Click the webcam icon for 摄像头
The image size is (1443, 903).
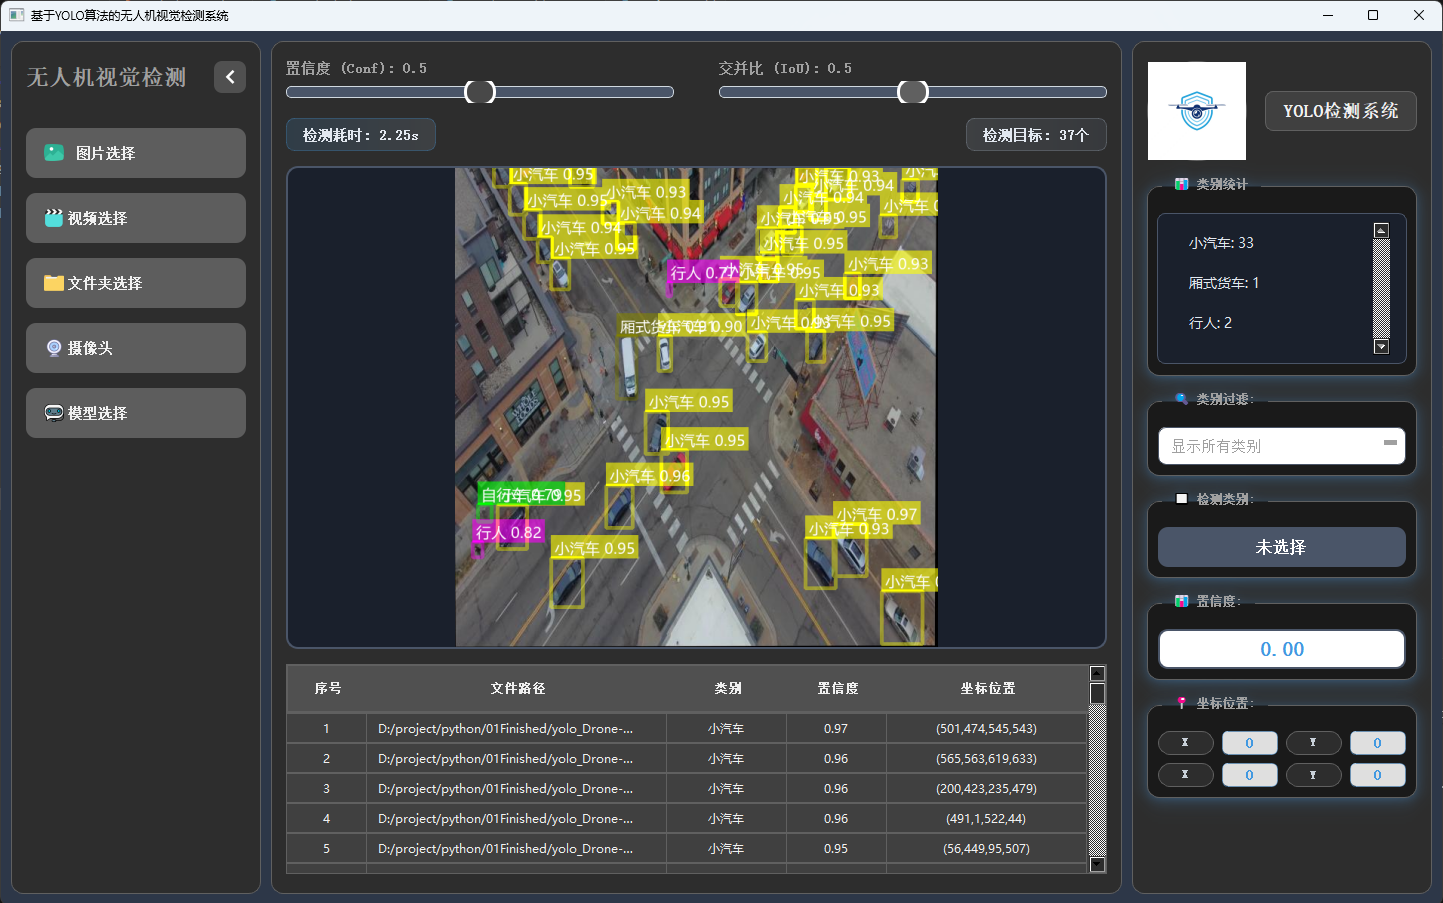[x=54, y=348]
